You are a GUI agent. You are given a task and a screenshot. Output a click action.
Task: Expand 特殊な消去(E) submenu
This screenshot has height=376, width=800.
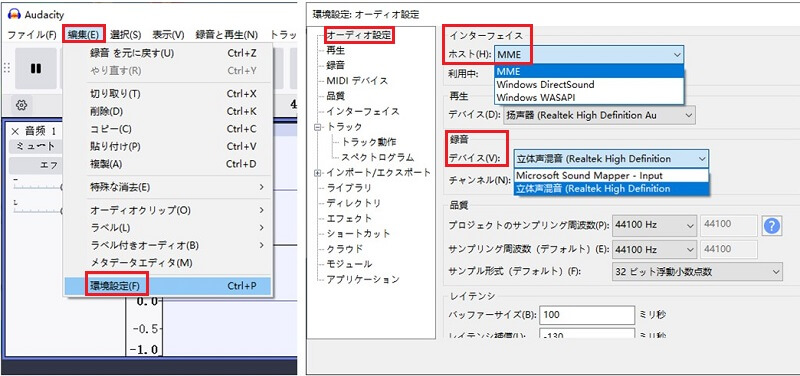(x=169, y=187)
